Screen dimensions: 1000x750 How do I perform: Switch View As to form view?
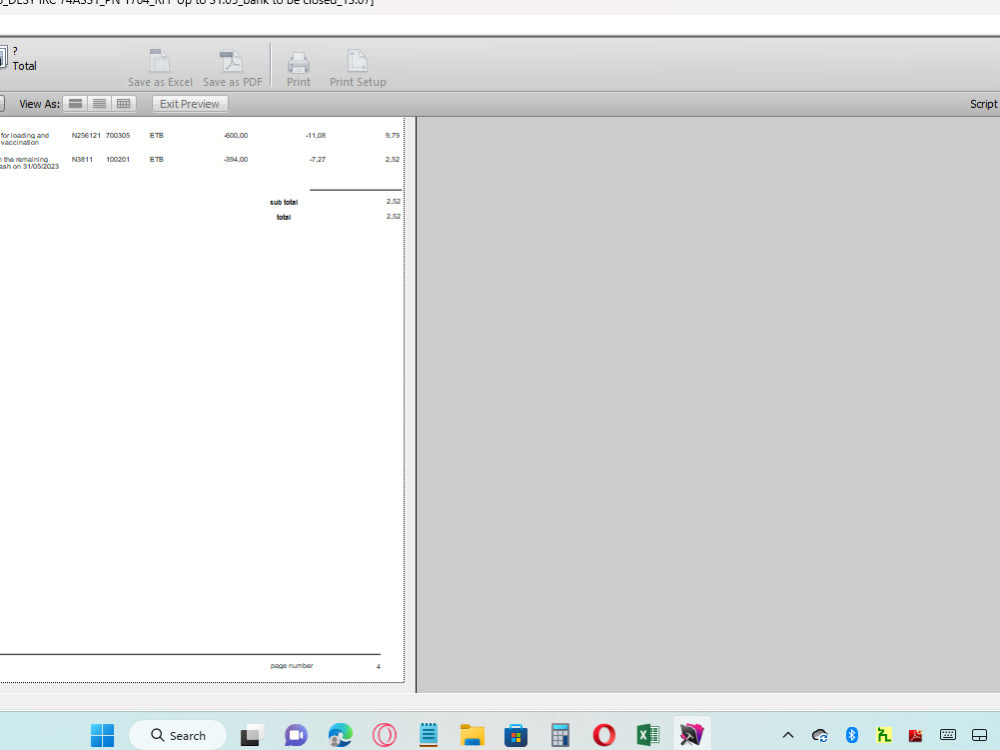coord(75,103)
